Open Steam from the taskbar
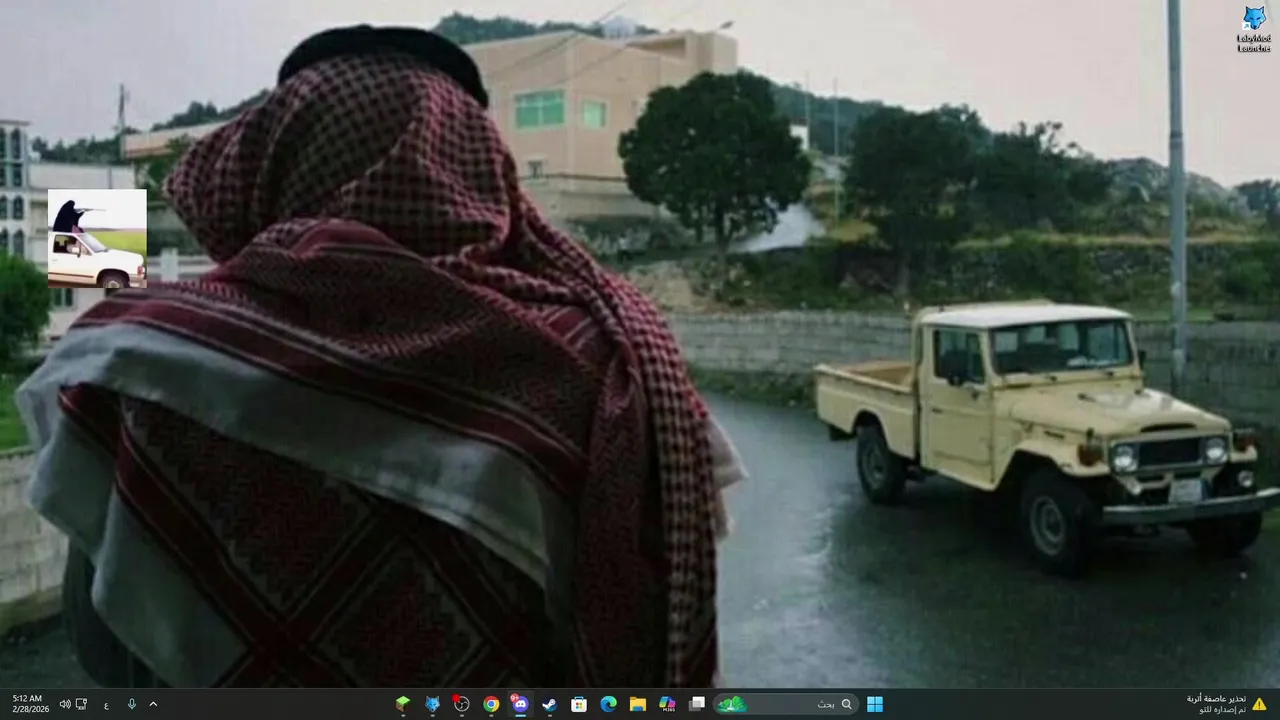 [549, 704]
